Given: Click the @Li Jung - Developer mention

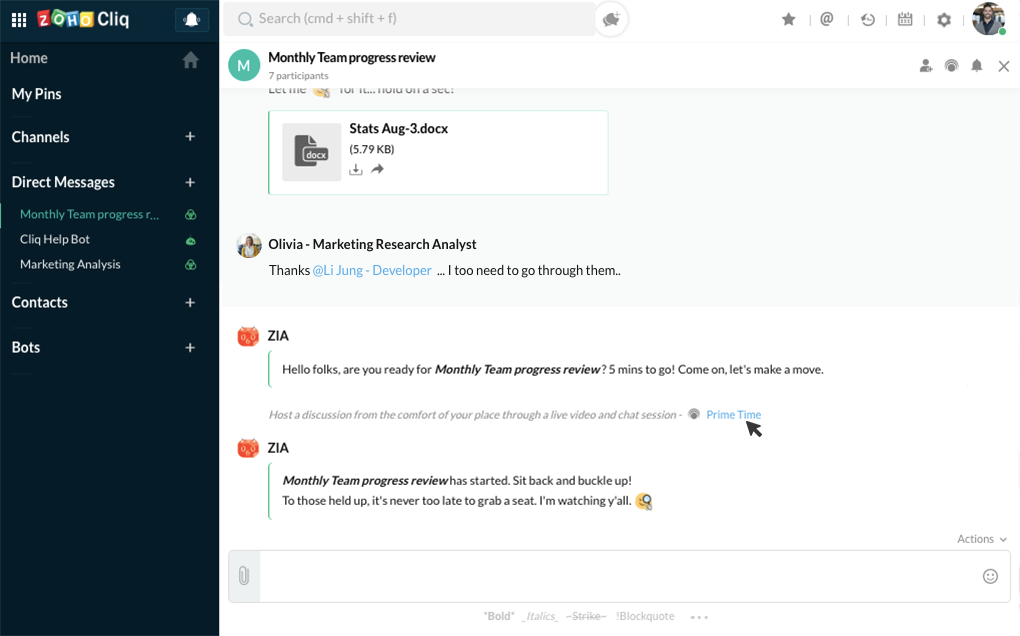Looking at the screenshot, I should pos(372,271).
